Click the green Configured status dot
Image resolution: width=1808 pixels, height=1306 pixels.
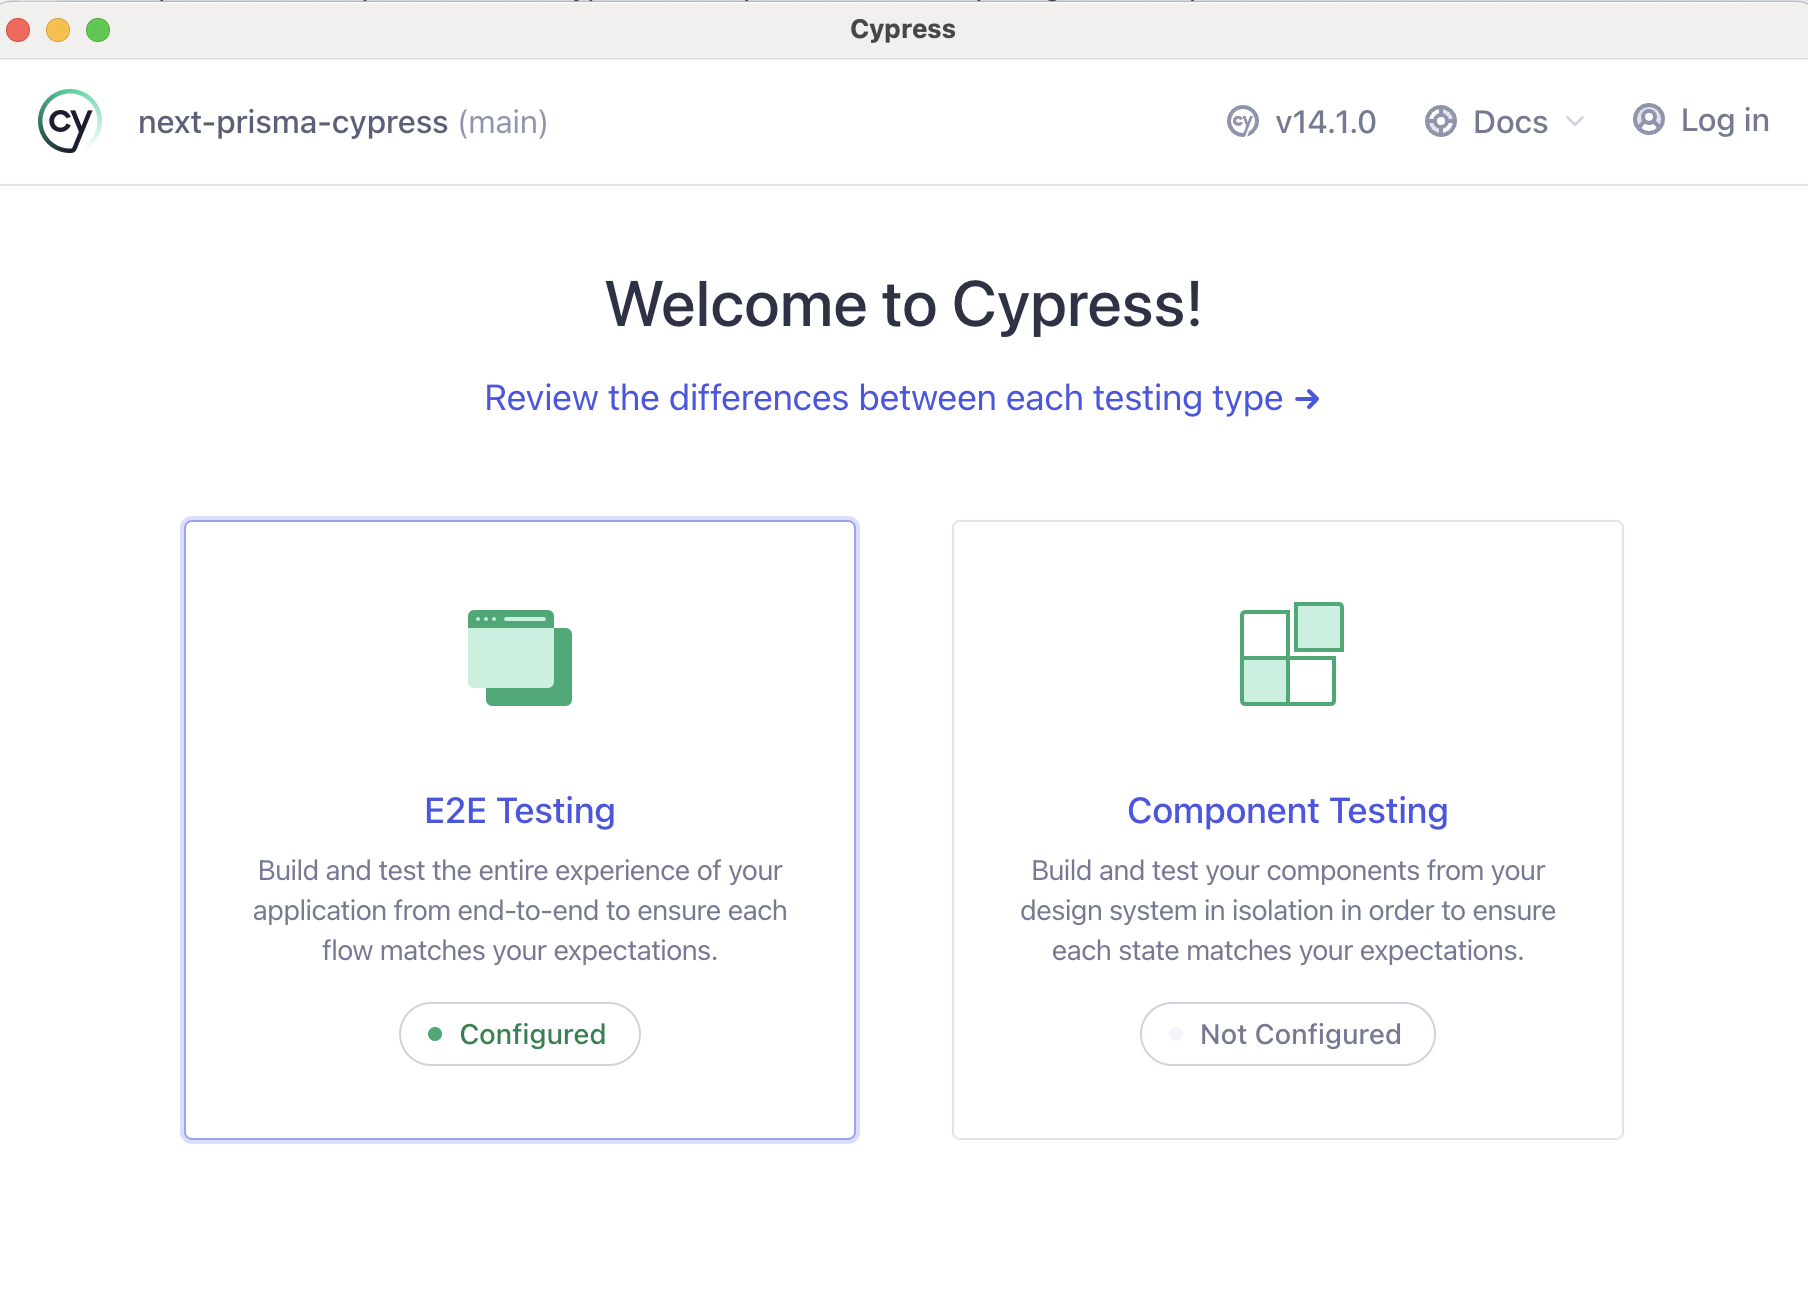pos(435,1034)
